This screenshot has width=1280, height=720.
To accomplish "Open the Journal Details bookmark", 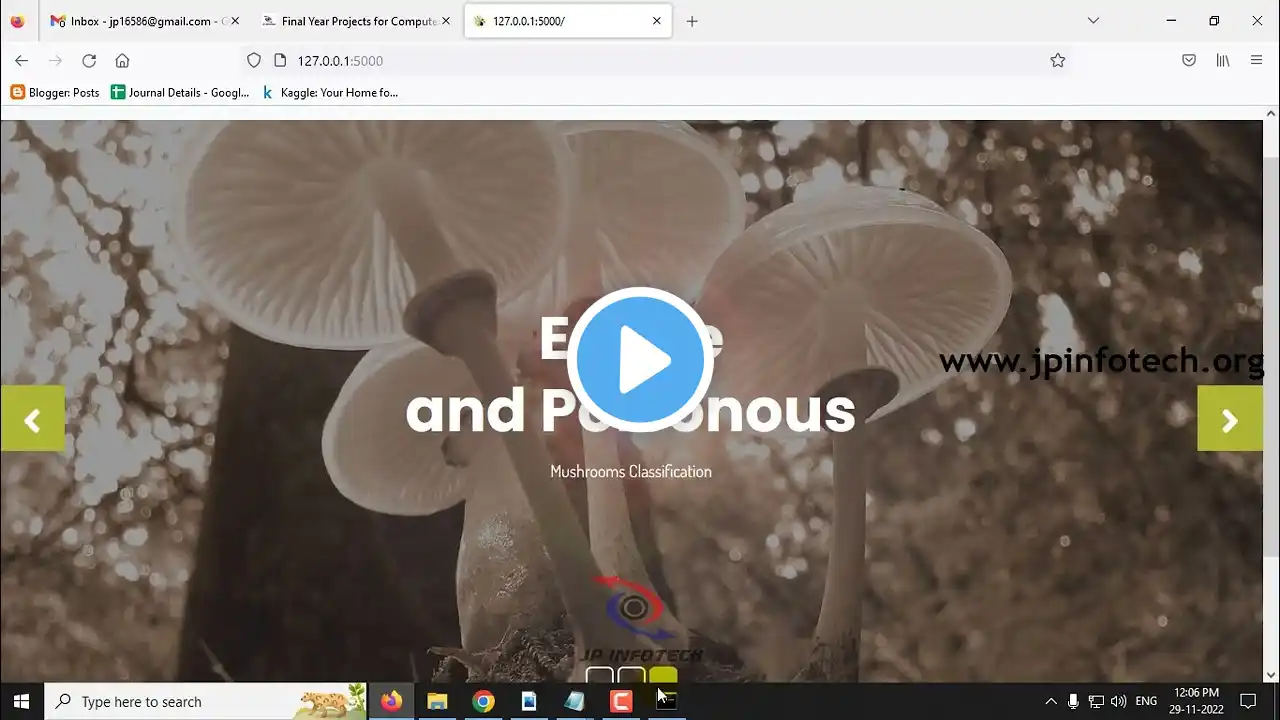I will tap(180, 92).
